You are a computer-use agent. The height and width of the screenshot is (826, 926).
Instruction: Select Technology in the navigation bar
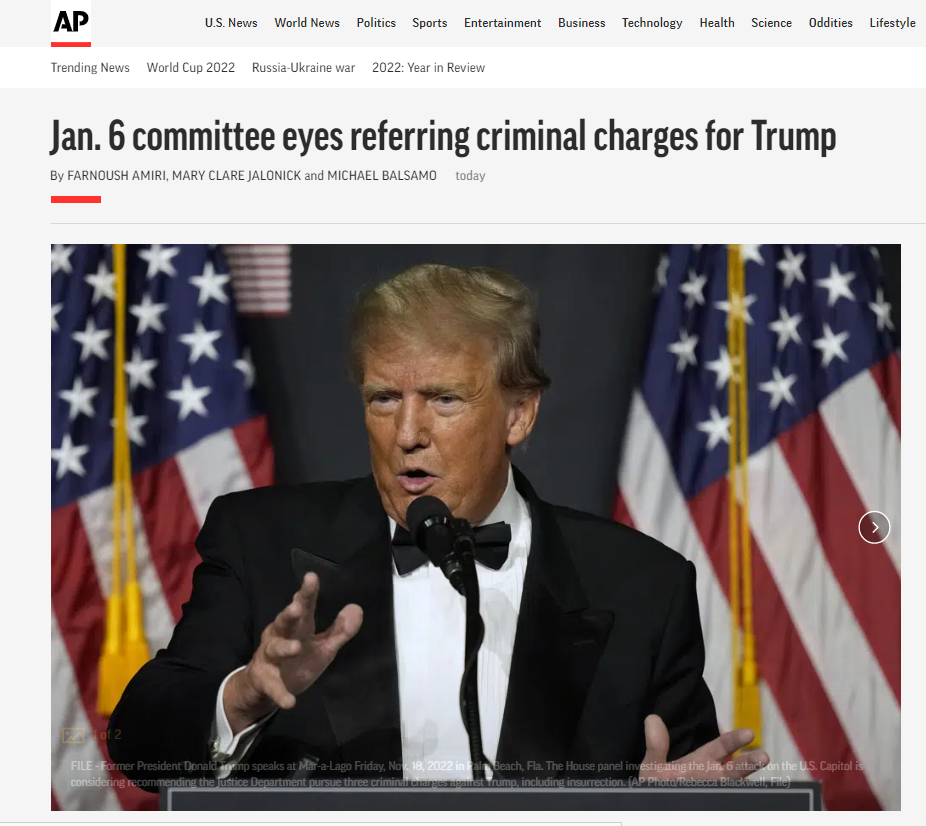[651, 23]
